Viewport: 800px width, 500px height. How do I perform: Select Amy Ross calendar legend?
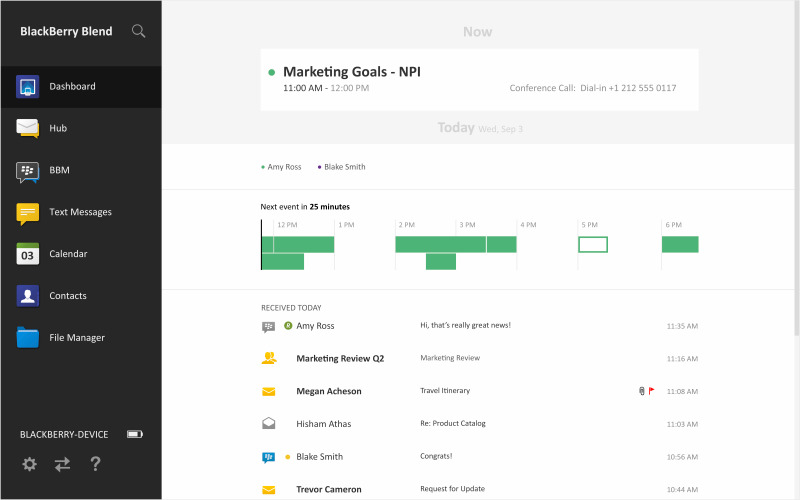point(281,167)
